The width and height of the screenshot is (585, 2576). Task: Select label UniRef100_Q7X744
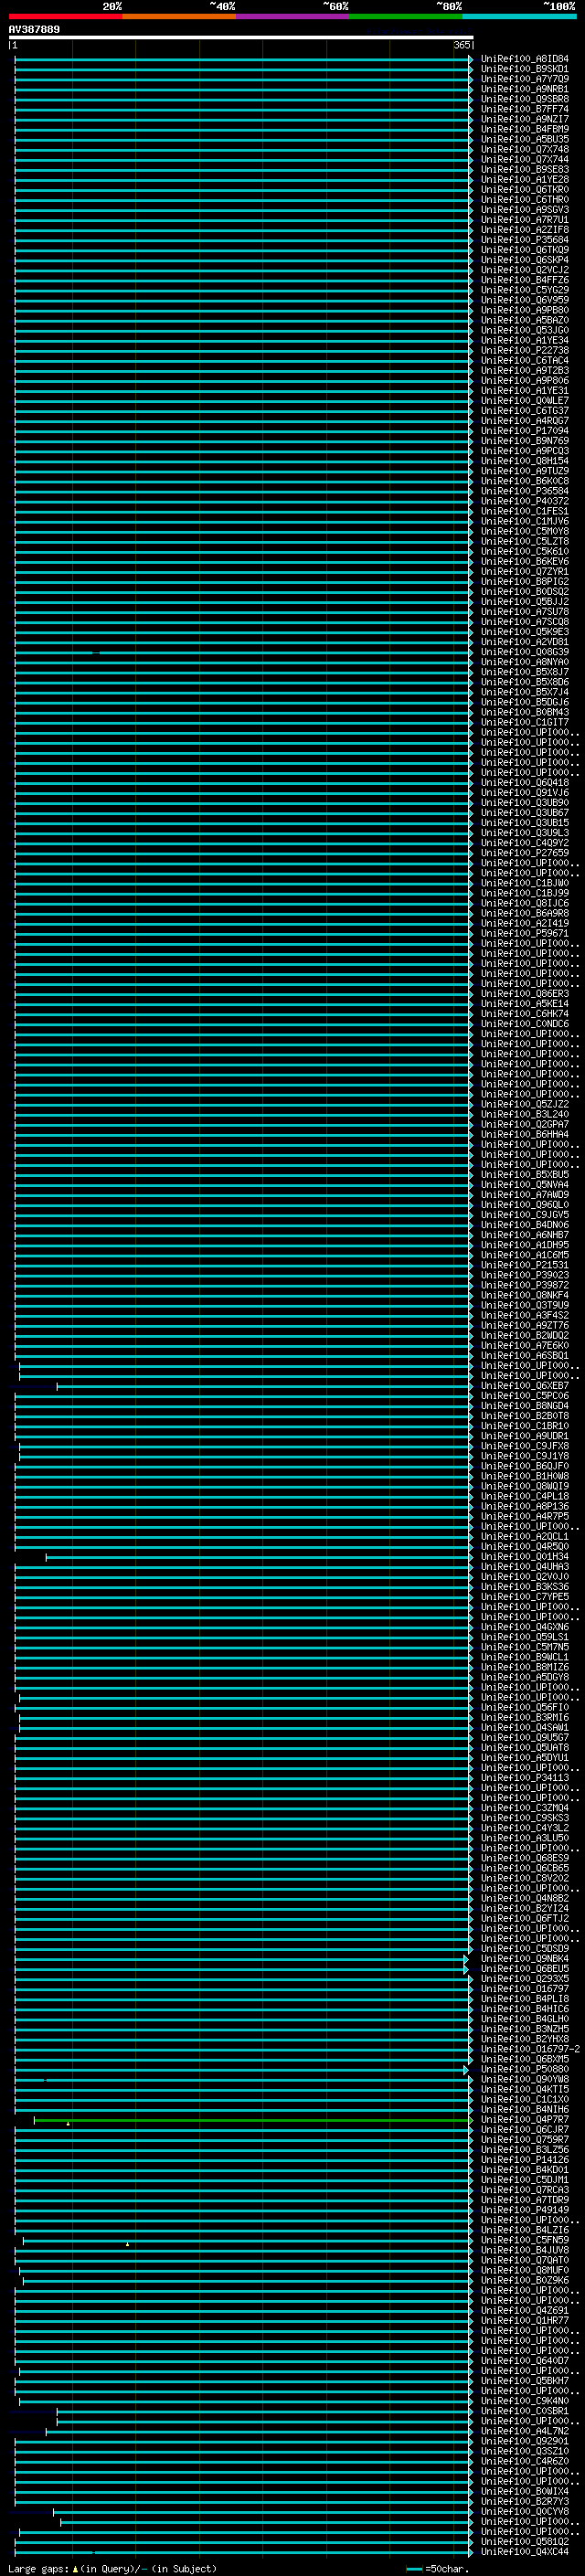tap(524, 159)
